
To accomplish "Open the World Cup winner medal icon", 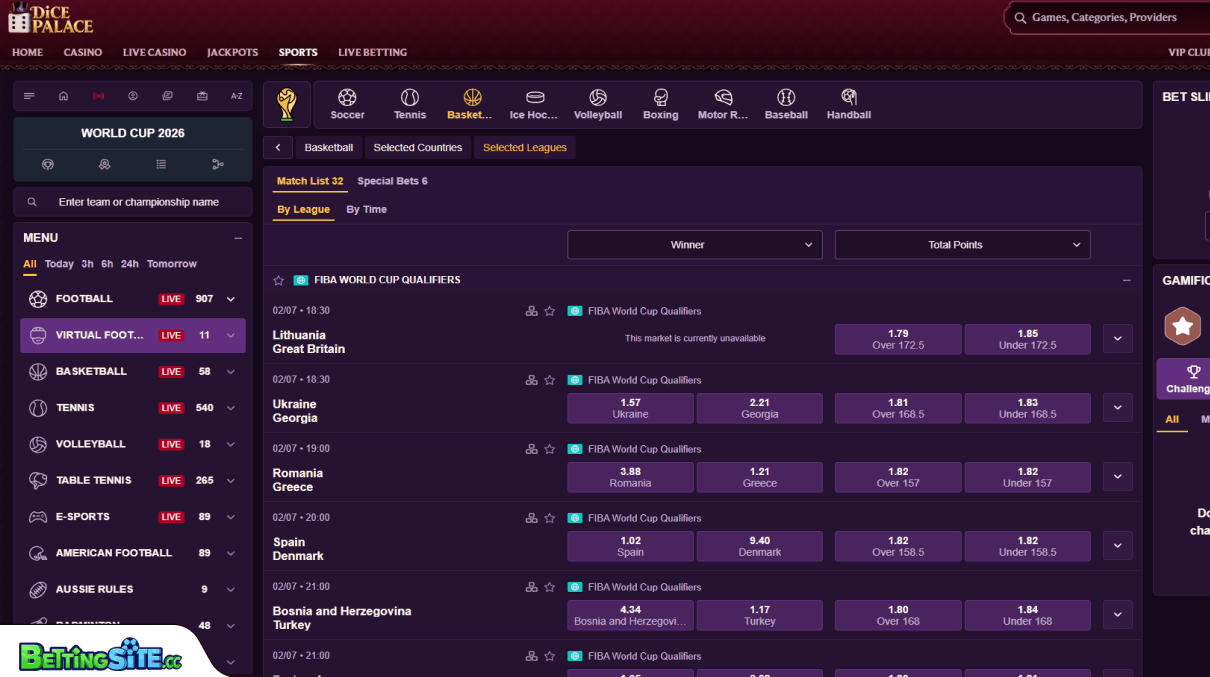I will pos(104,164).
